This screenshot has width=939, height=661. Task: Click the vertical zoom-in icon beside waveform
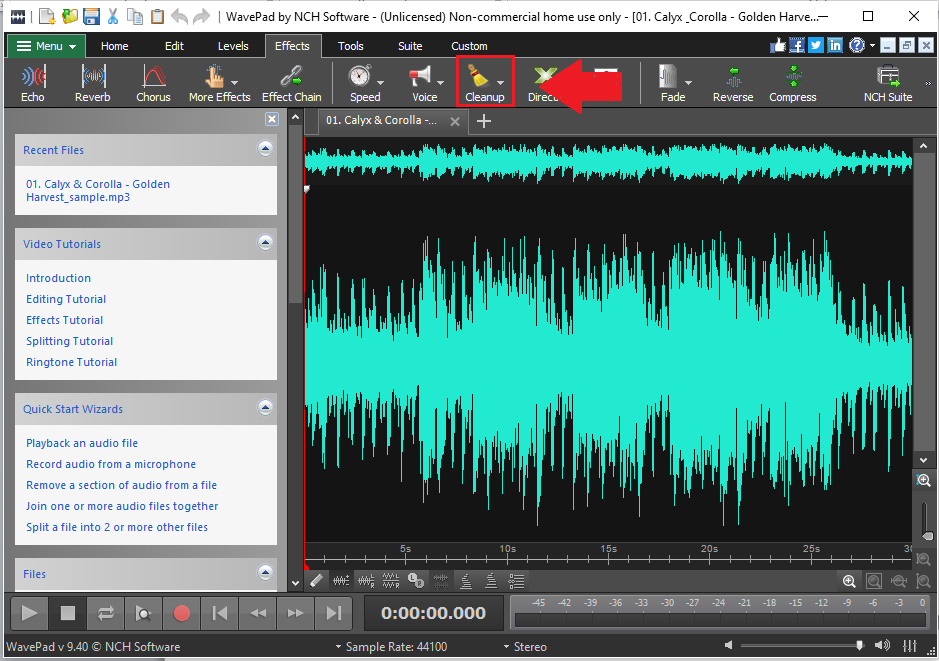923,480
